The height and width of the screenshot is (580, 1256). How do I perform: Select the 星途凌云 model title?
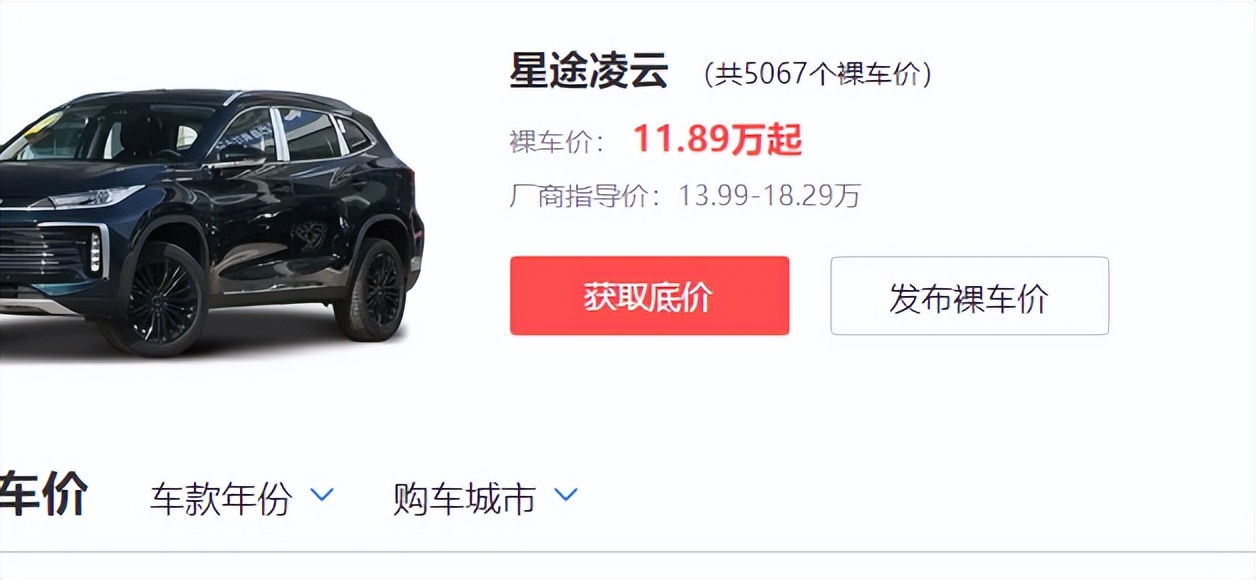pyautogui.click(x=588, y=73)
